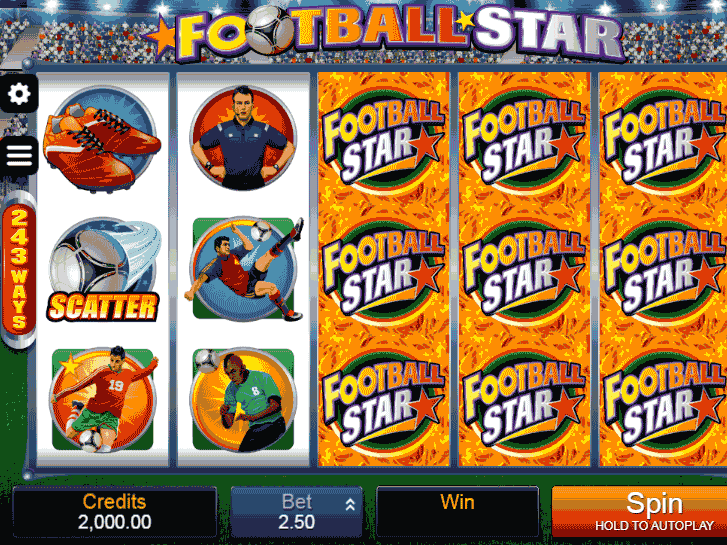Click the 243 Ways badge
The width and height of the screenshot is (727, 545).
coord(19,269)
